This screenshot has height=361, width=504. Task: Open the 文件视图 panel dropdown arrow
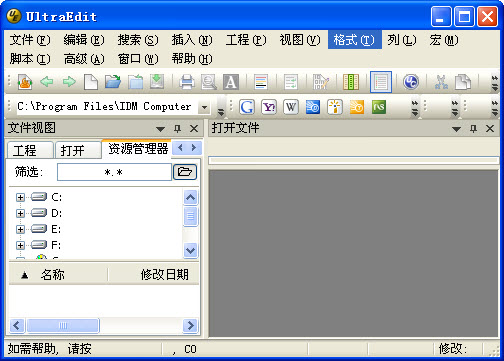coord(160,129)
